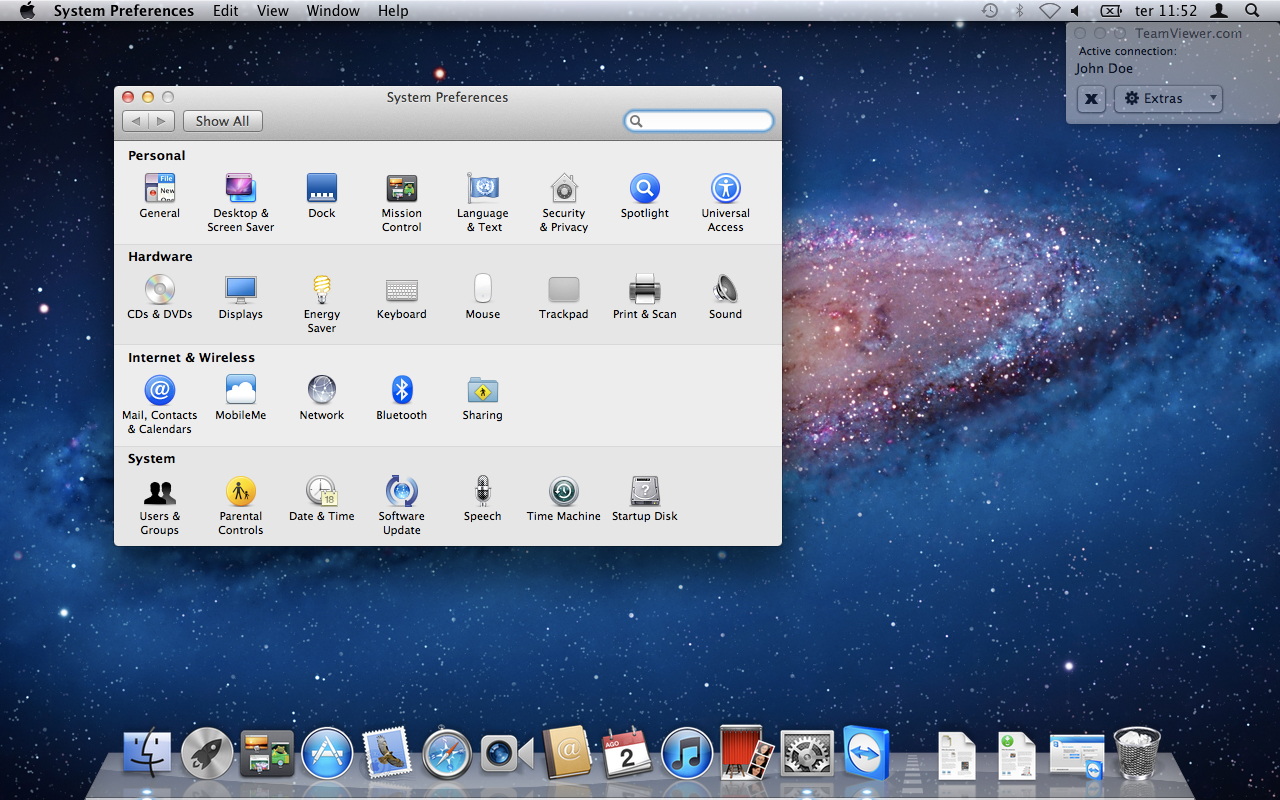Open the Sharing preferences pane

coord(482,391)
